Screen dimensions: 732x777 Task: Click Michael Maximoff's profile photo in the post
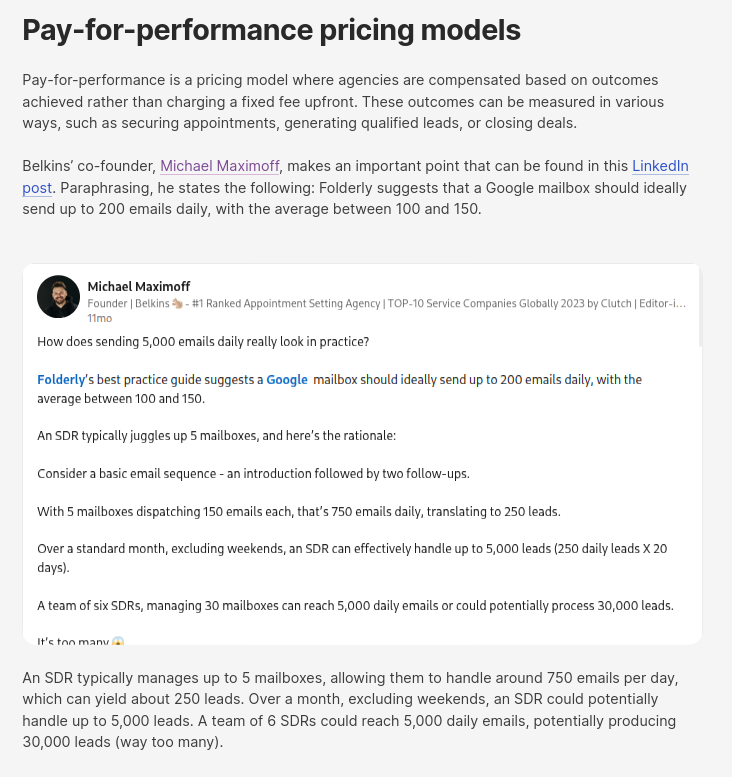58,296
